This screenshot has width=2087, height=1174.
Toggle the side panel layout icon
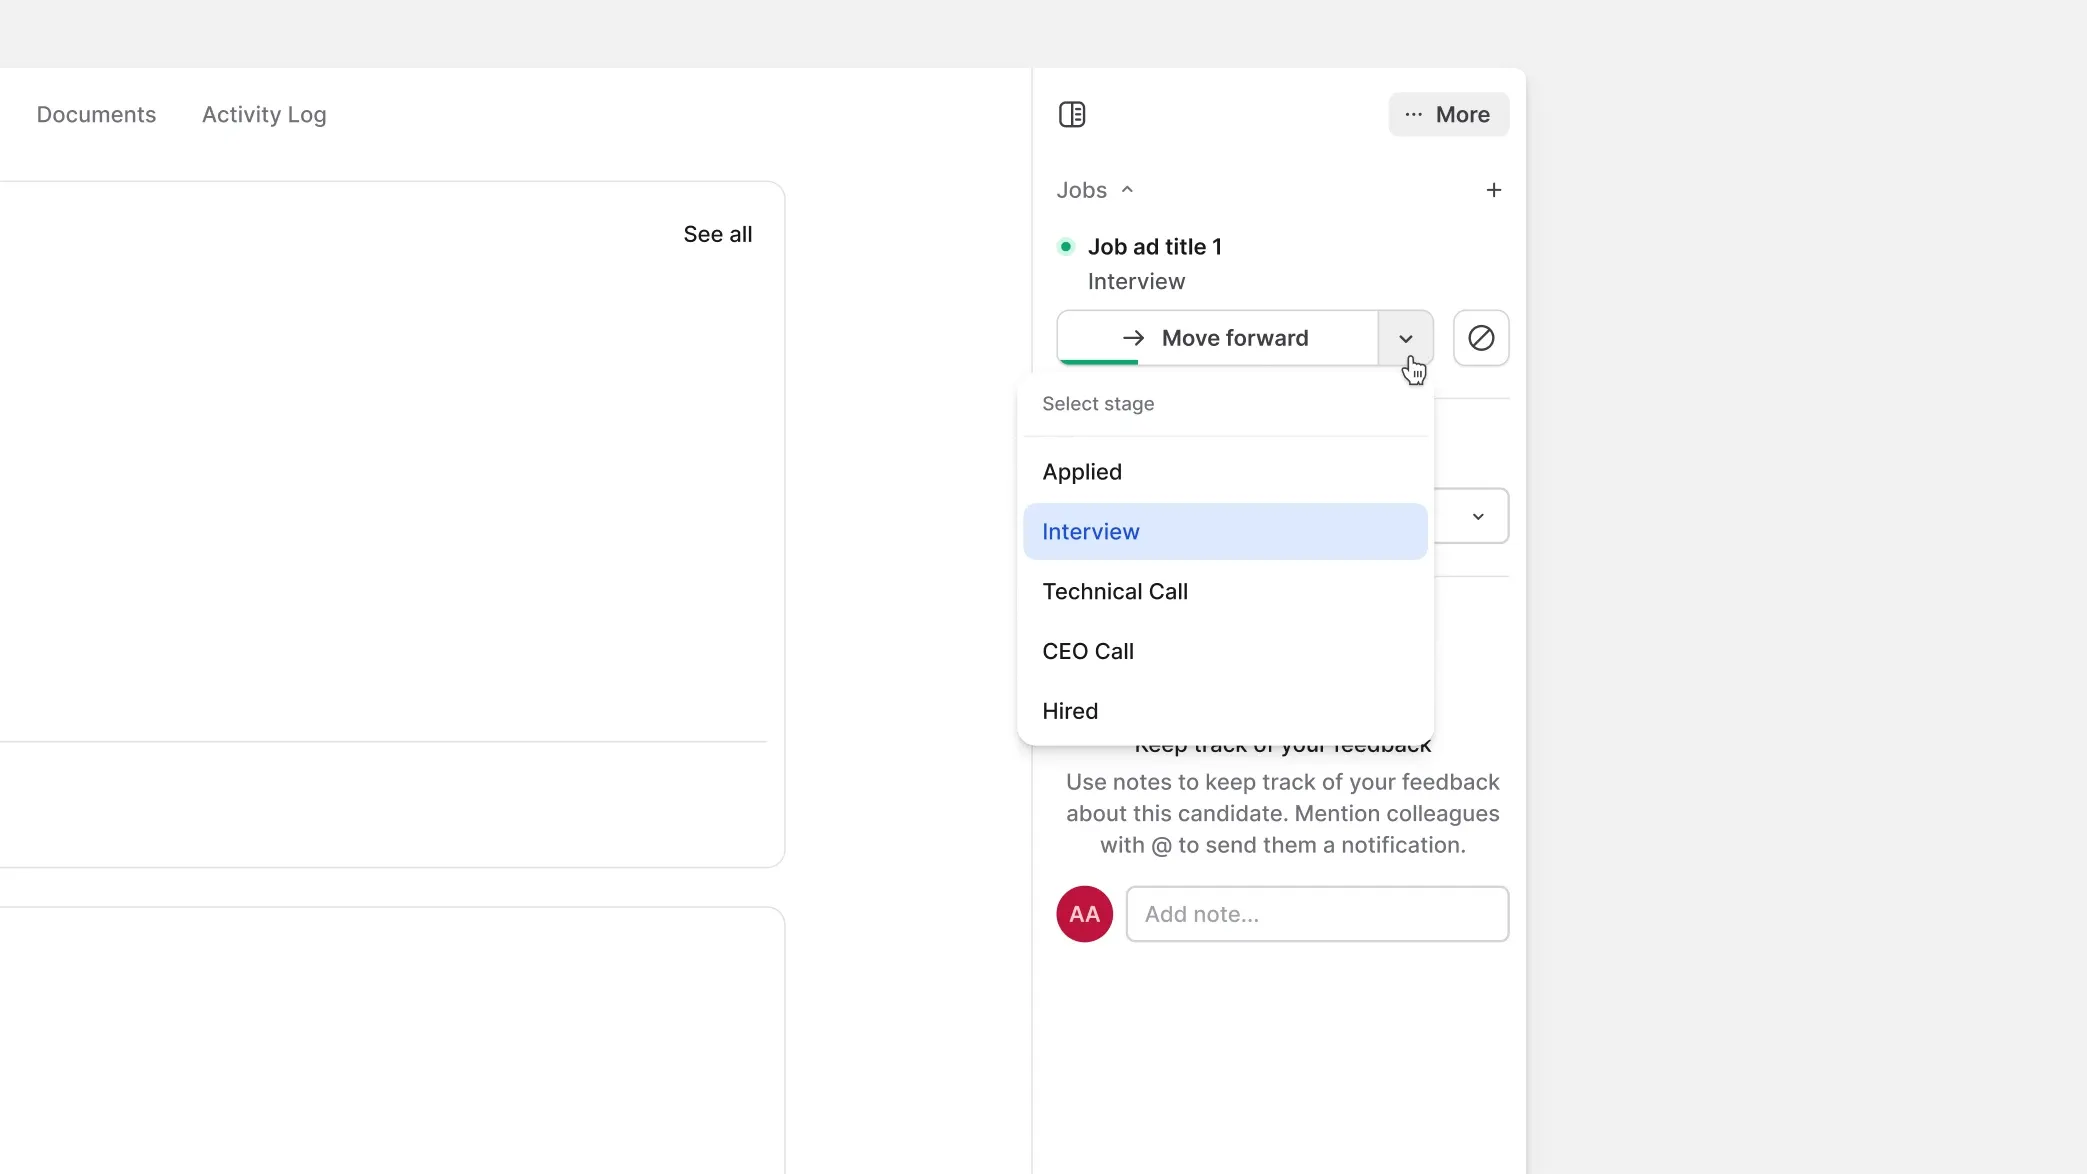tap(1072, 114)
